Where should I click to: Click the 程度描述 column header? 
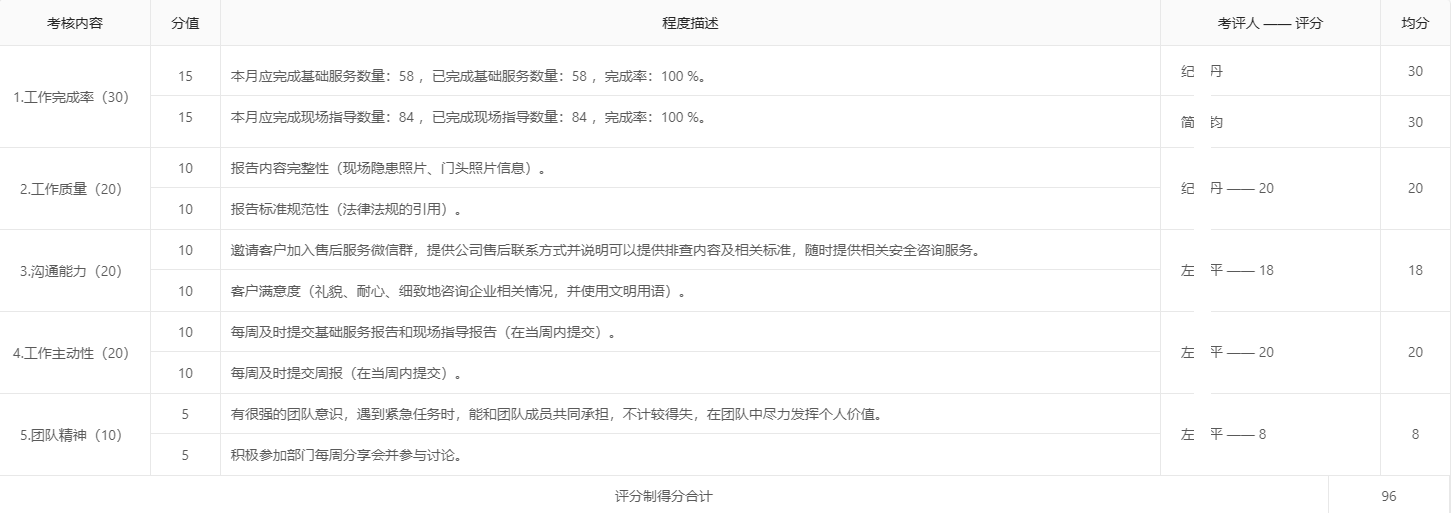(x=690, y=24)
